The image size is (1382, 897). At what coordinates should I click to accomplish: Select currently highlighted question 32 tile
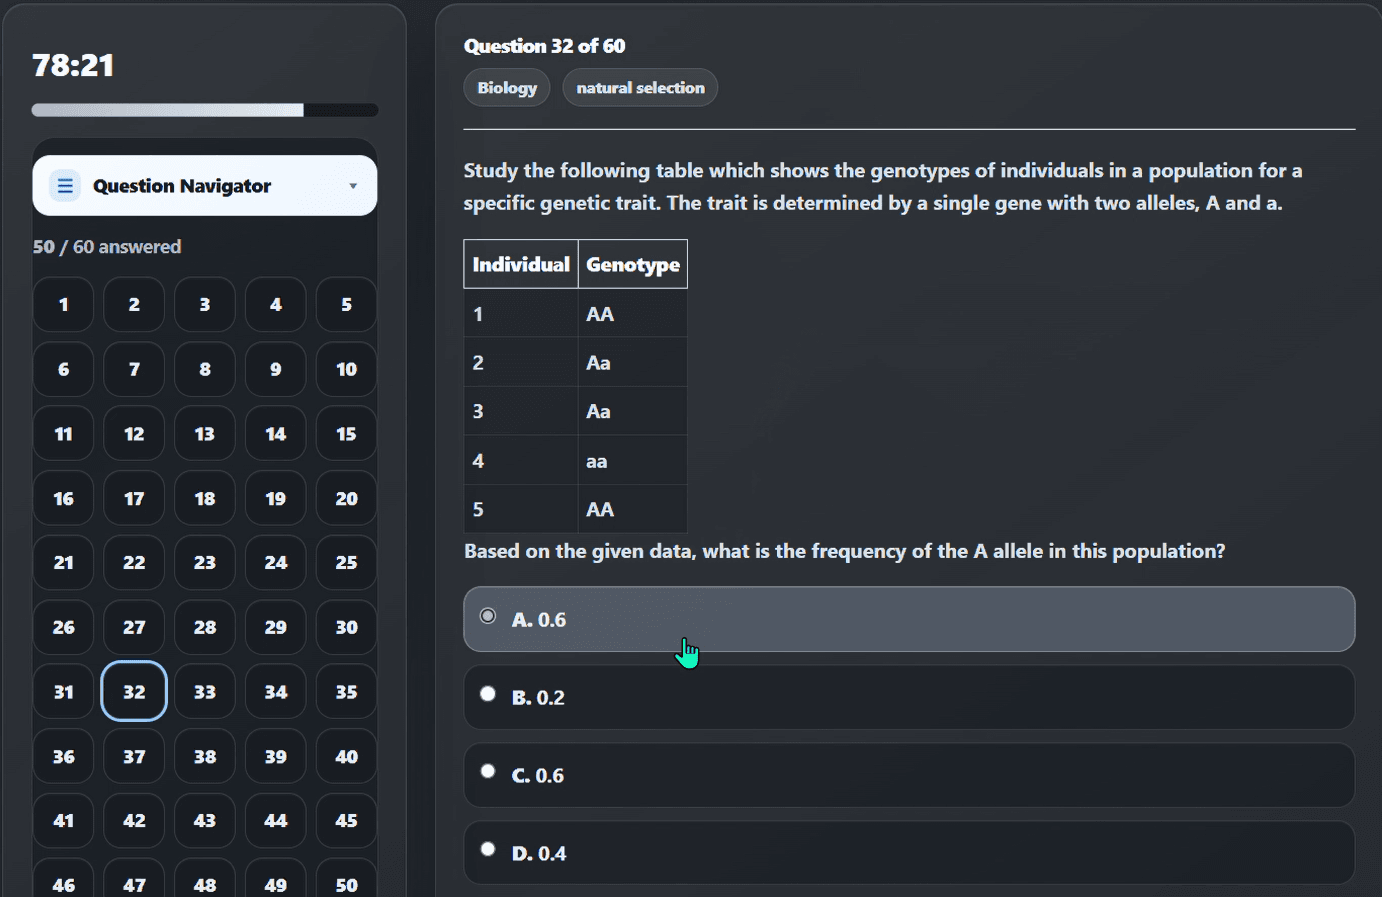tap(134, 692)
